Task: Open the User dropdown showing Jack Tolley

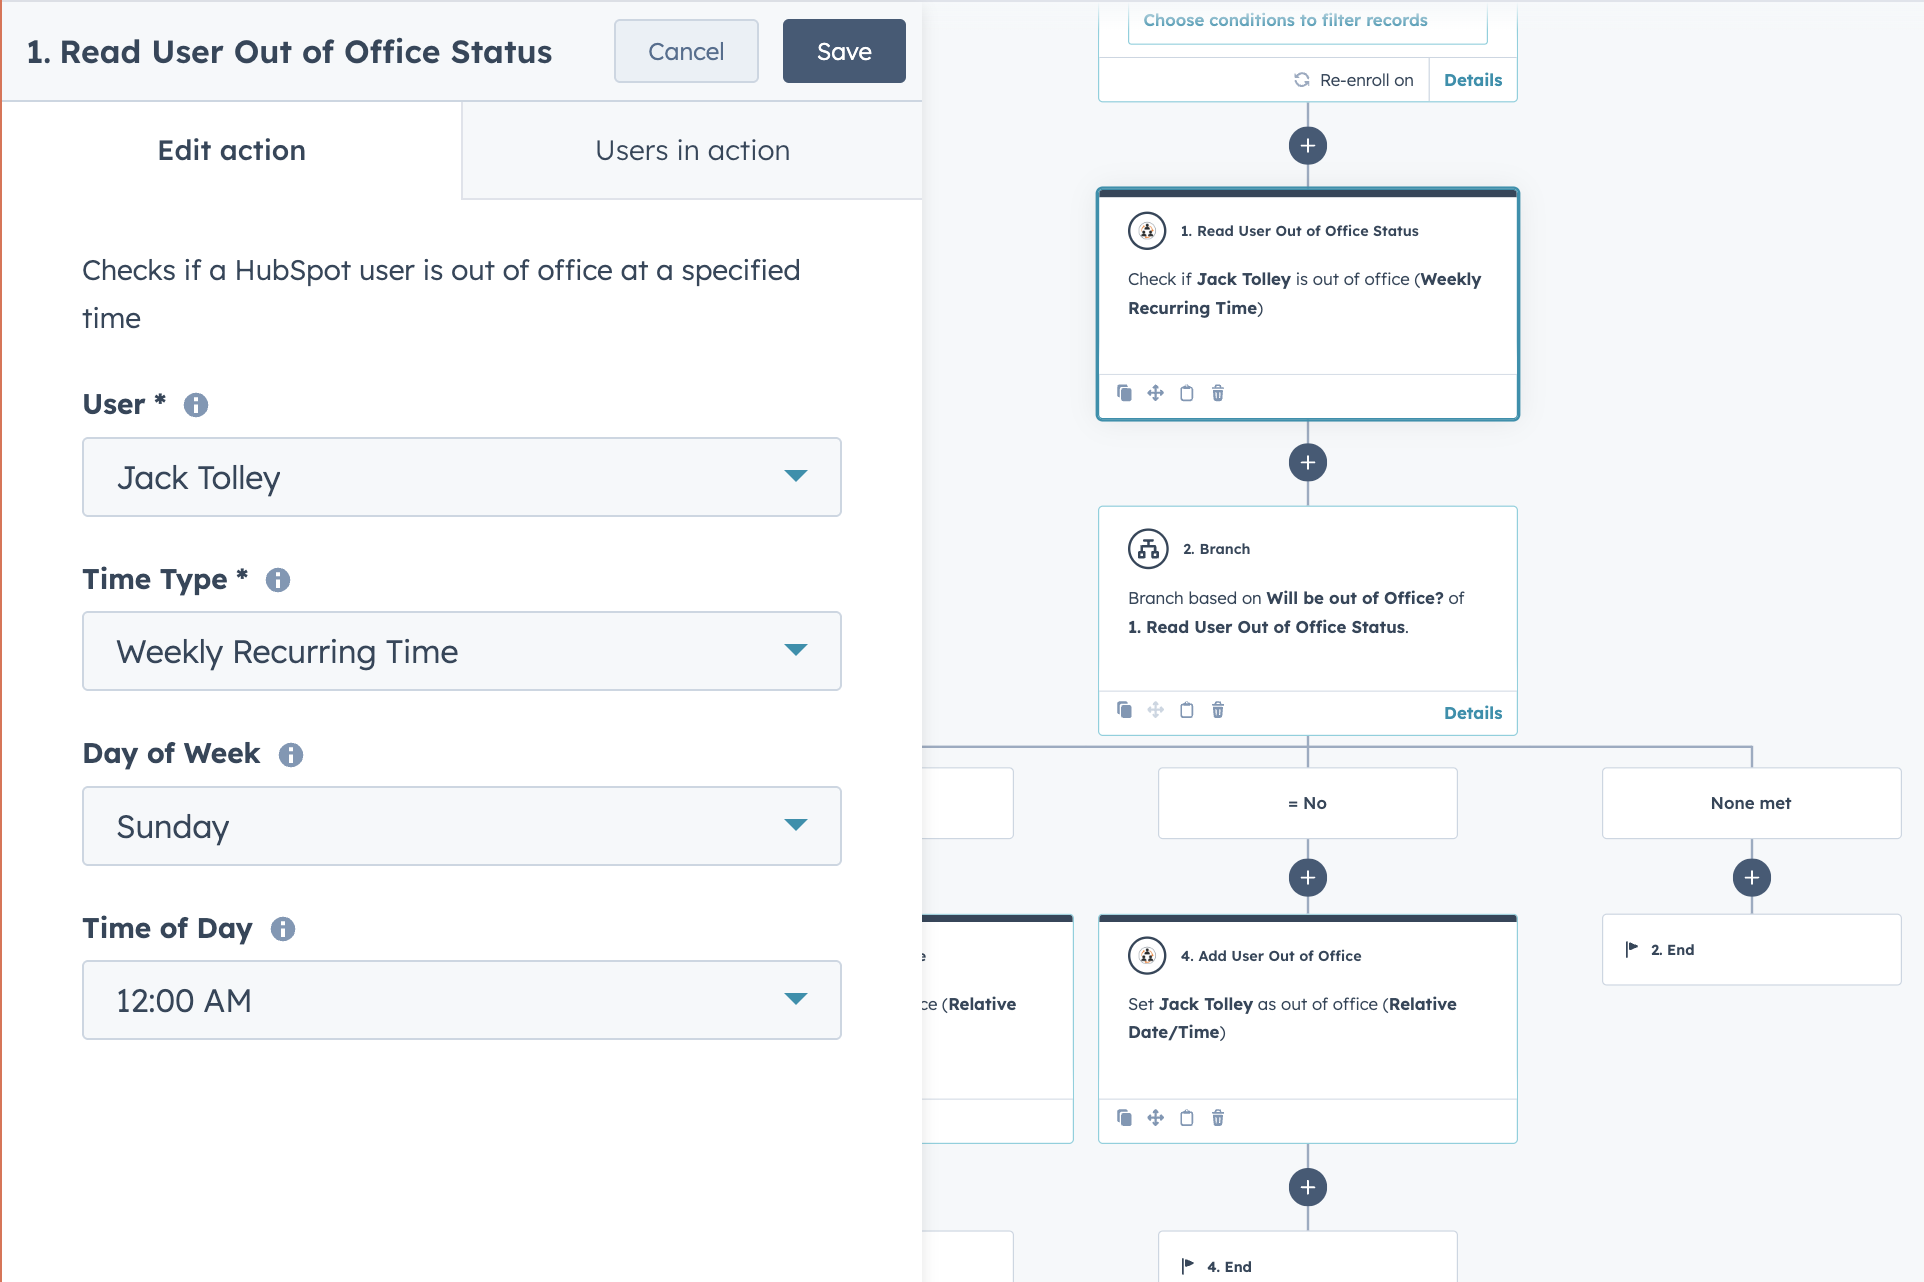Action: (461, 477)
